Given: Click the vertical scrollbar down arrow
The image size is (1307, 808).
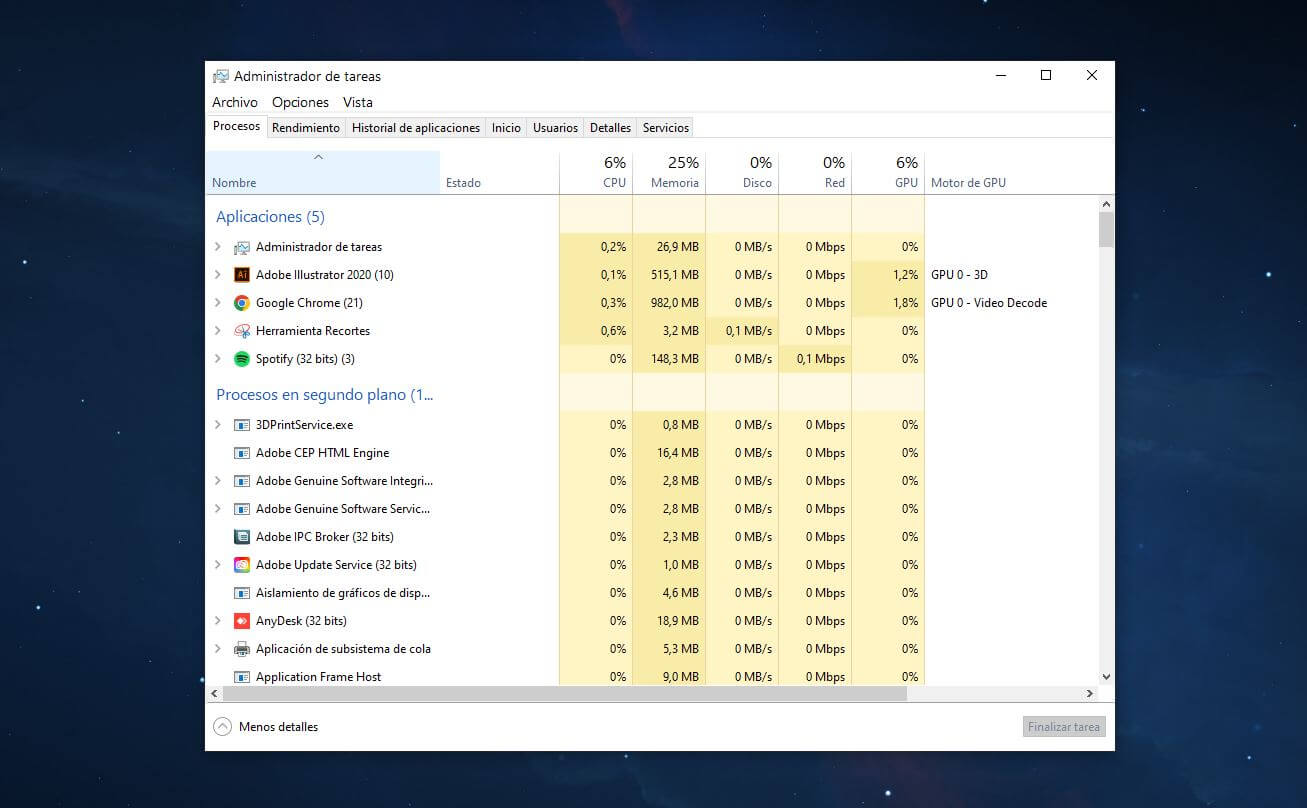Looking at the screenshot, I should tap(1106, 677).
